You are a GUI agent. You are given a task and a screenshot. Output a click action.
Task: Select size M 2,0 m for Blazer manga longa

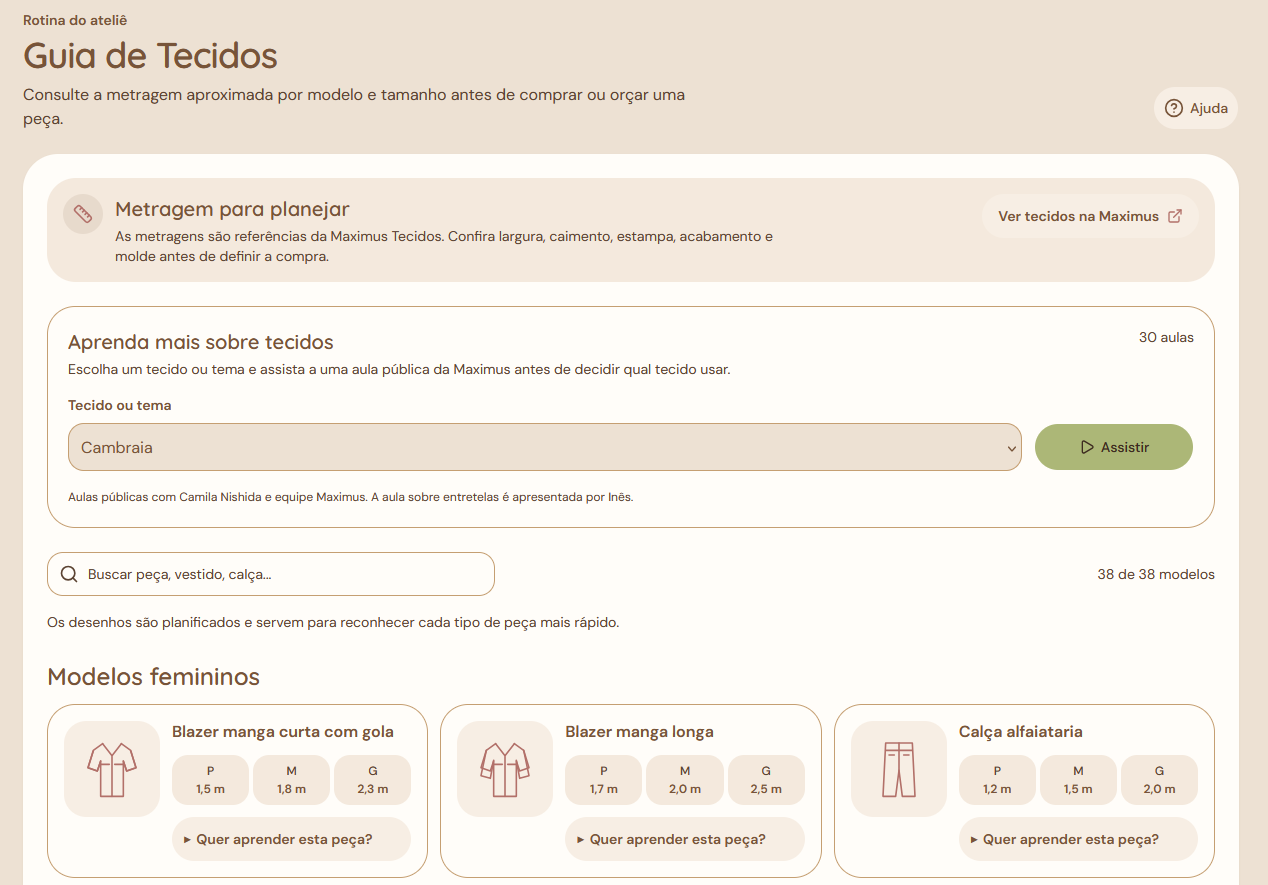[x=685, y=780]
